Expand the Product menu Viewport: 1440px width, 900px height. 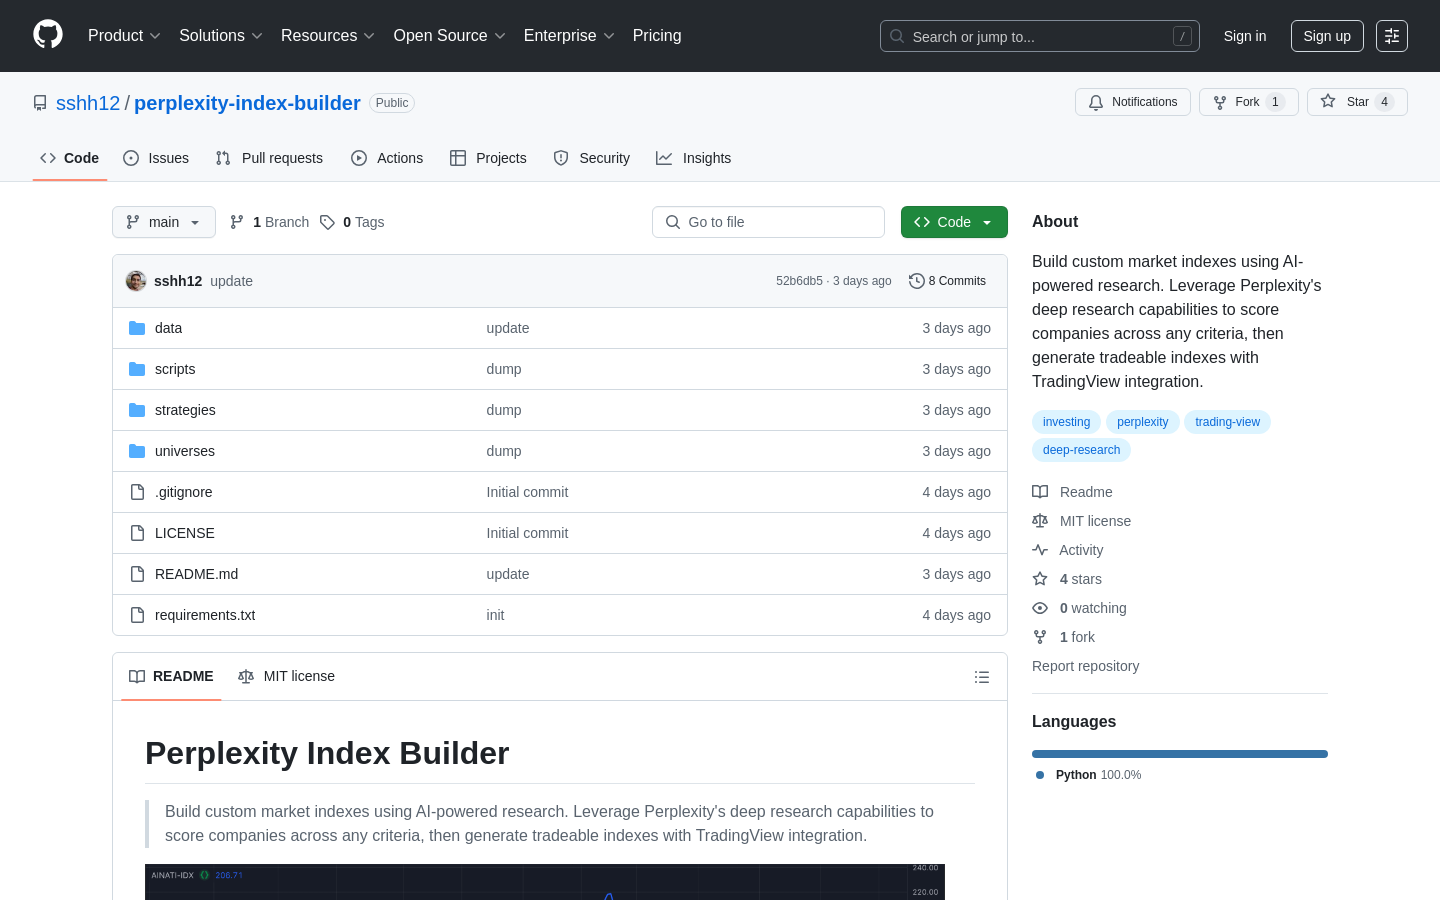(124, 36)
